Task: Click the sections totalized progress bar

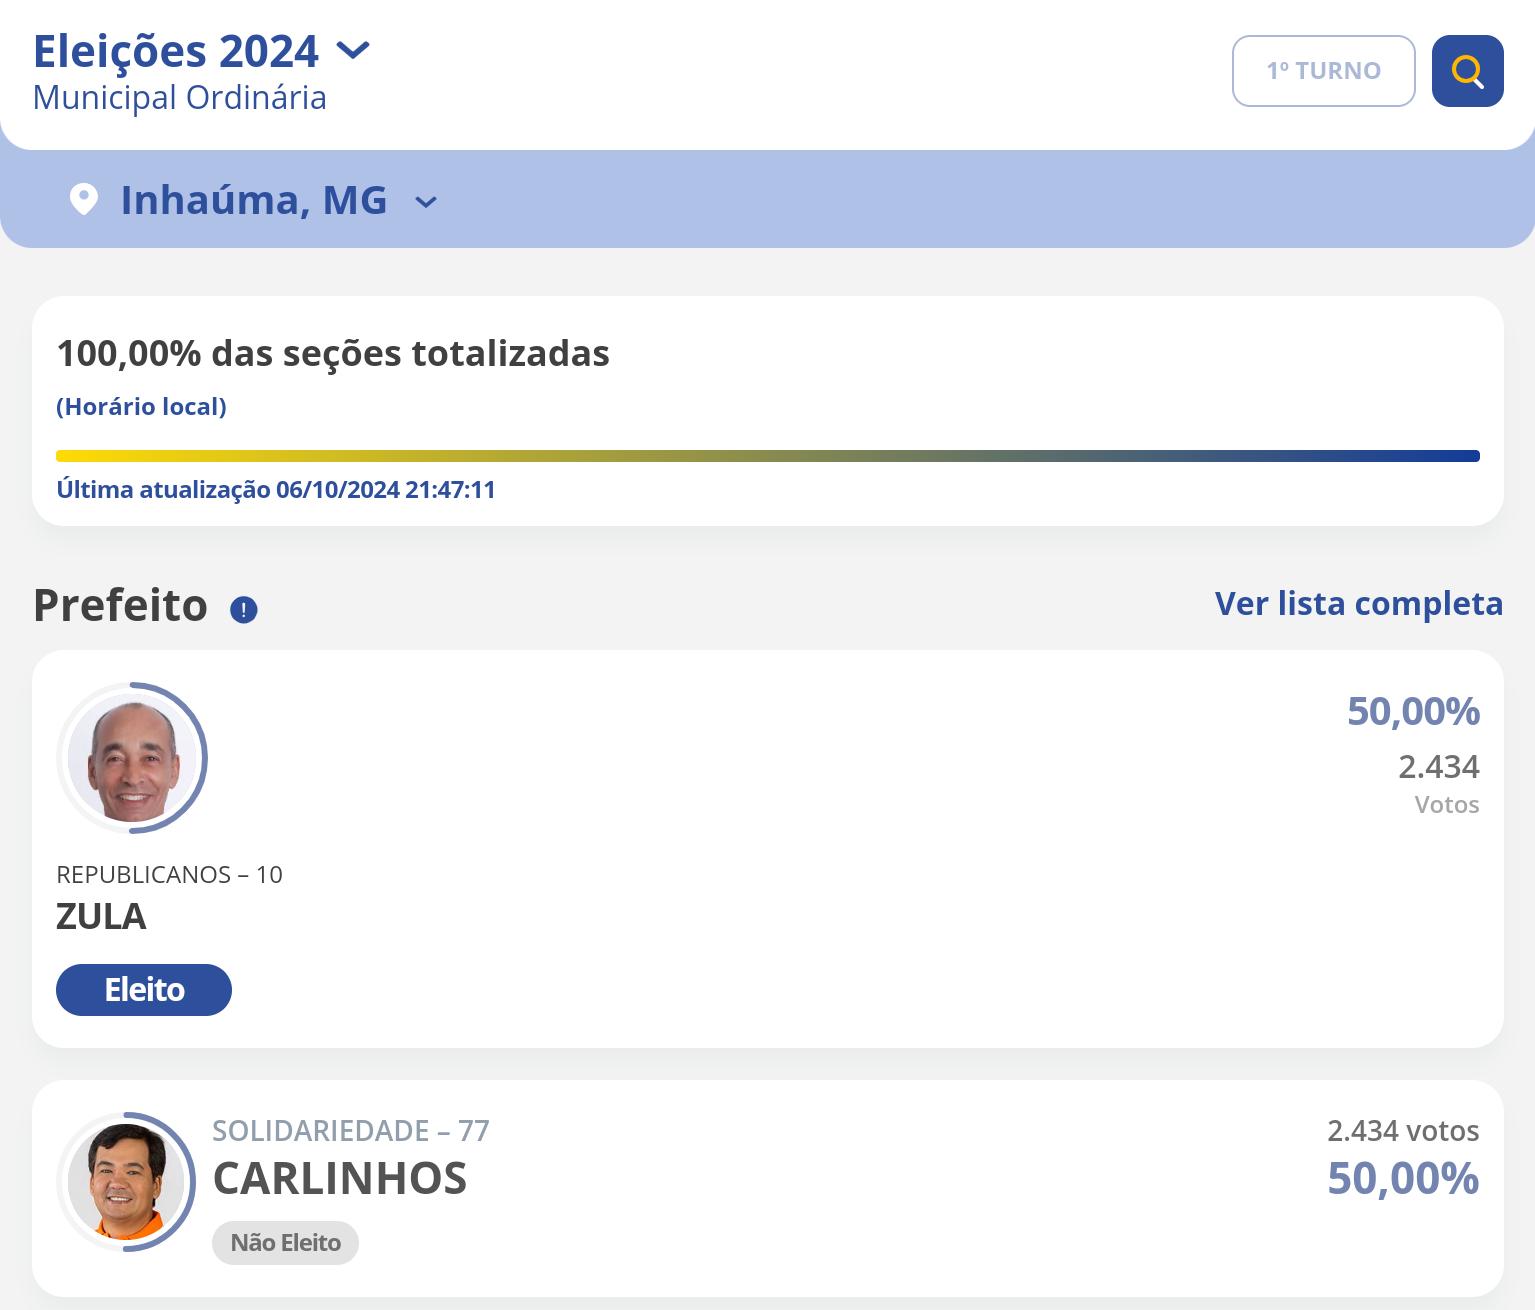Action: (767, 456)
